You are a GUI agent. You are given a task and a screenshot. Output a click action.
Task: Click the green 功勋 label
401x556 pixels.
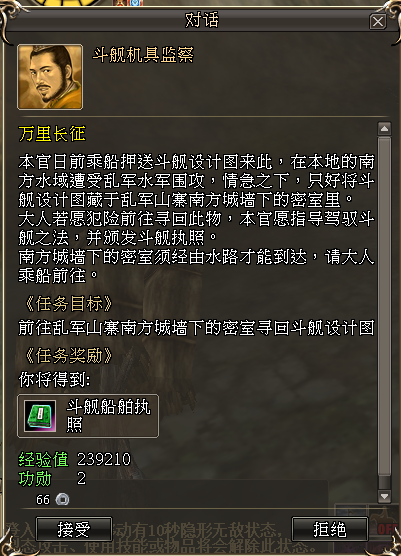35,479
